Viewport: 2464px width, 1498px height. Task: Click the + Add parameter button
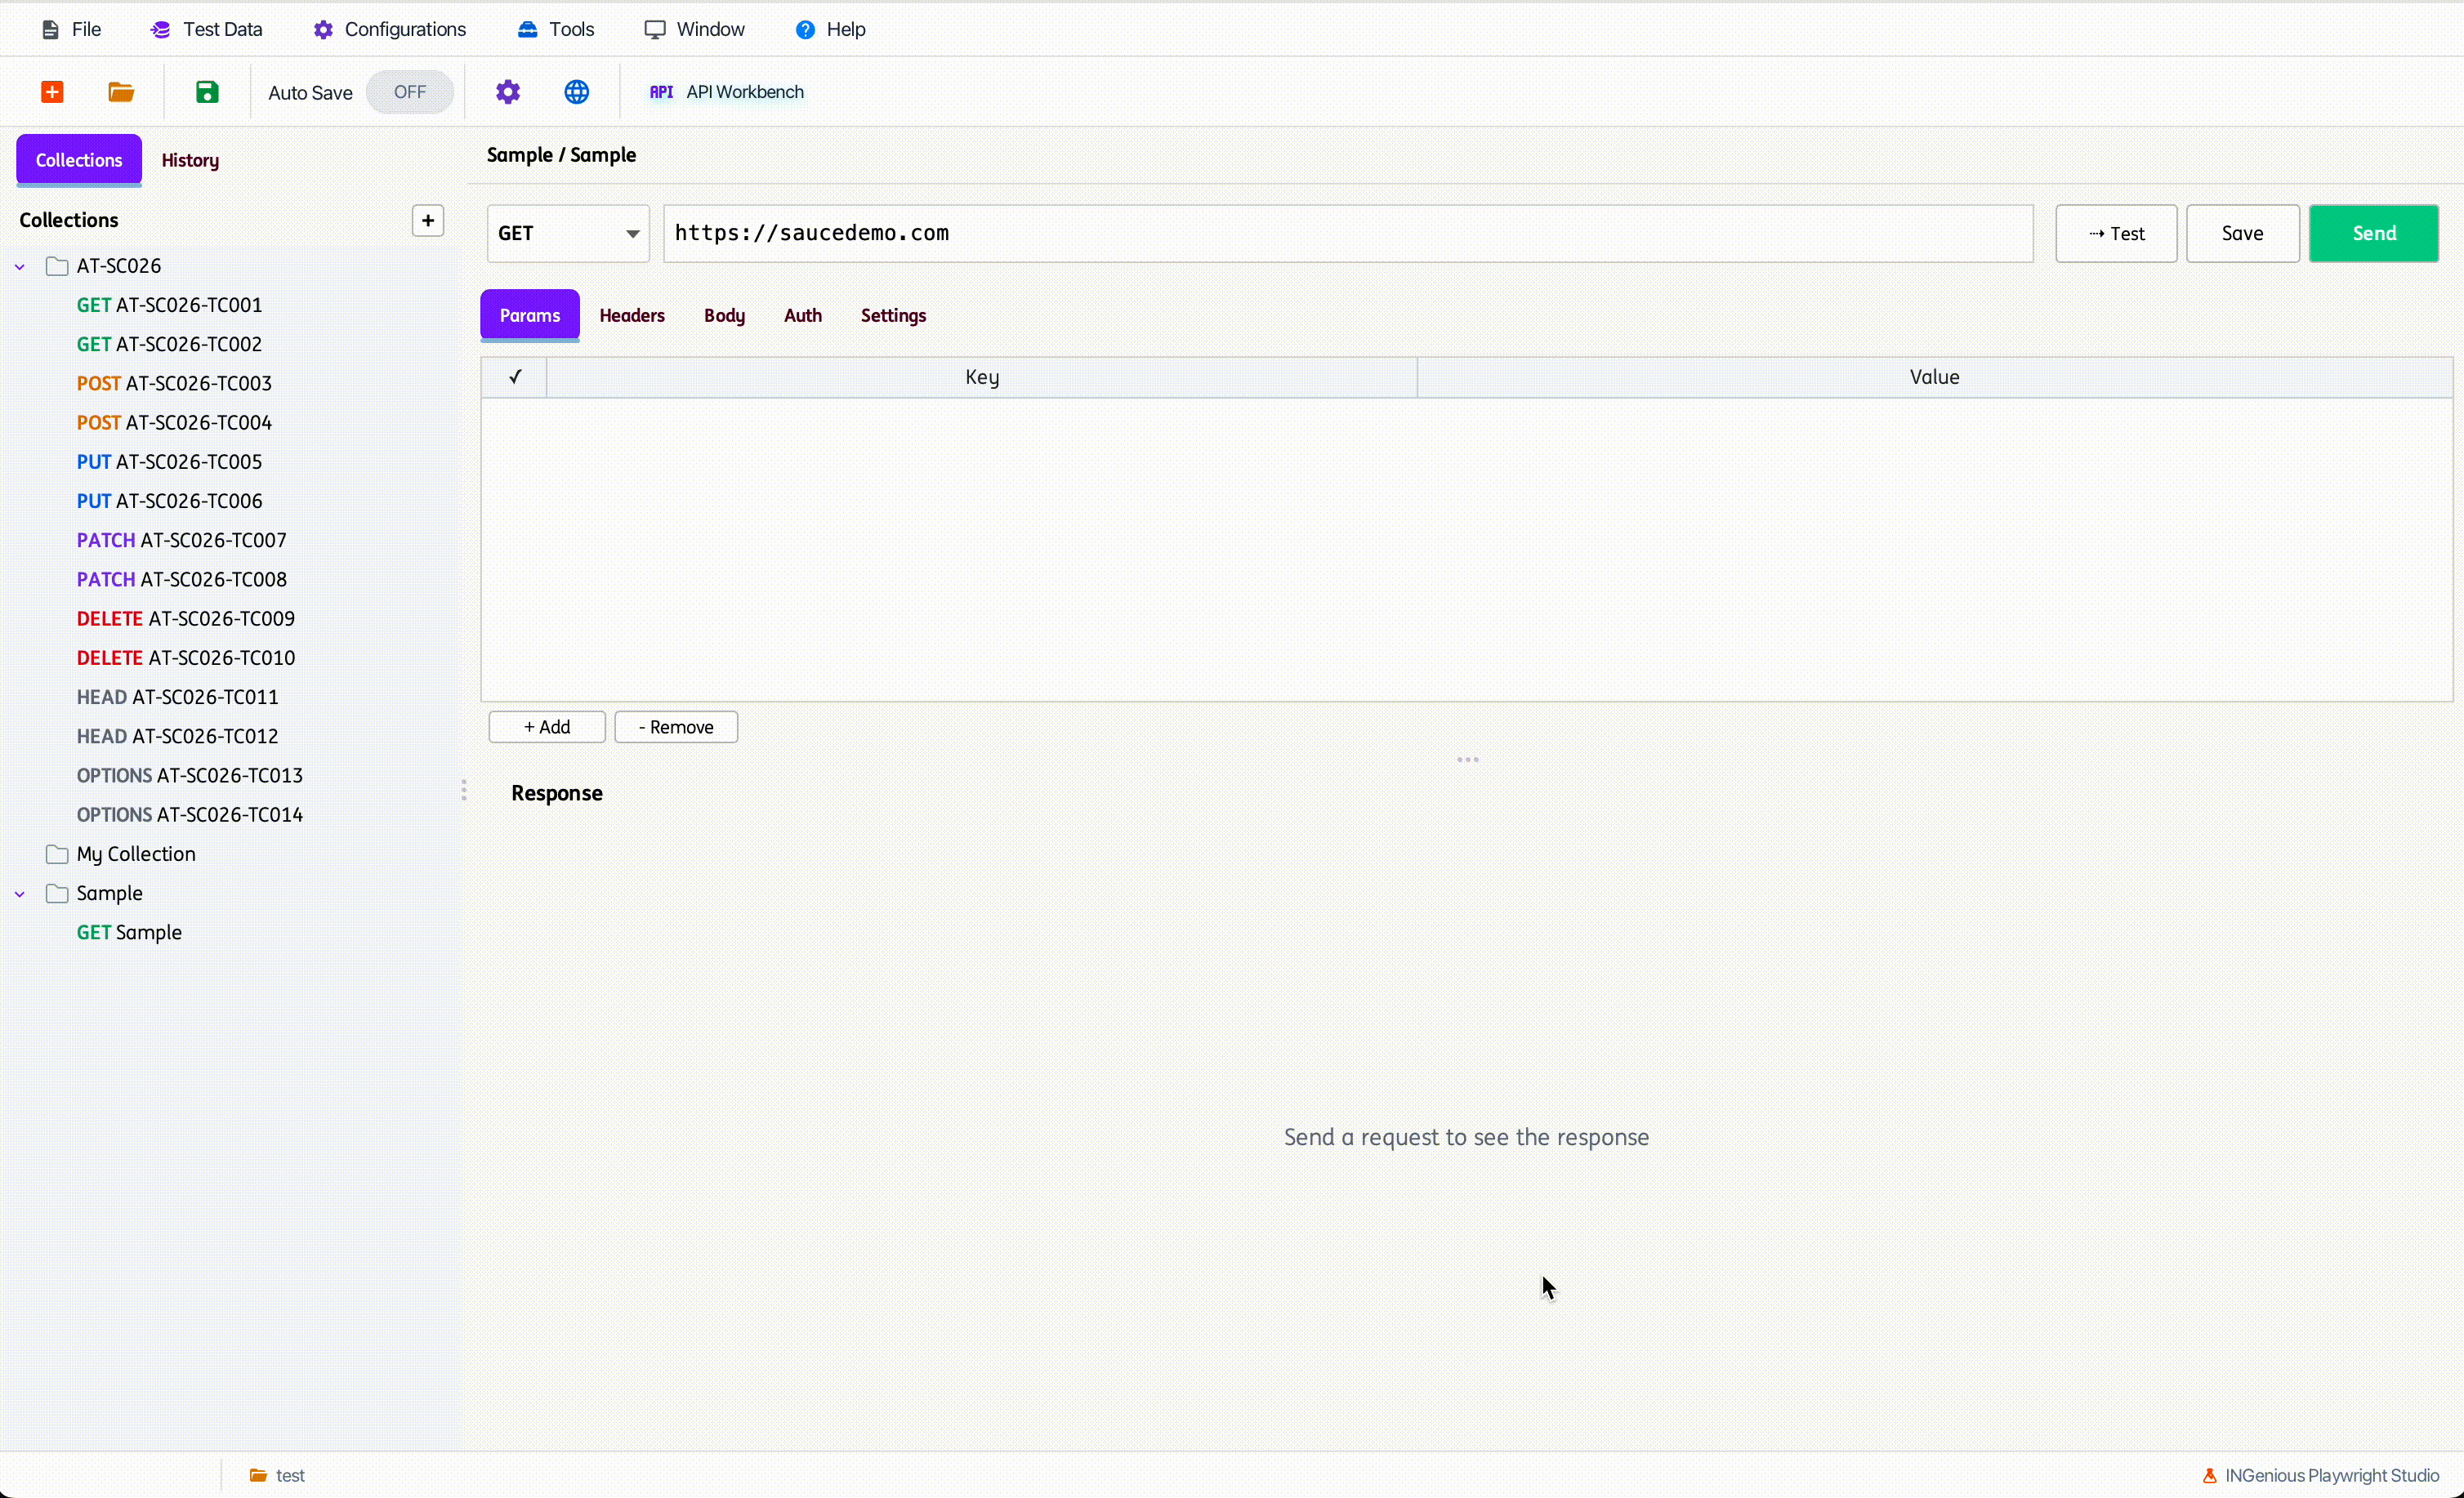click(547, 727)
